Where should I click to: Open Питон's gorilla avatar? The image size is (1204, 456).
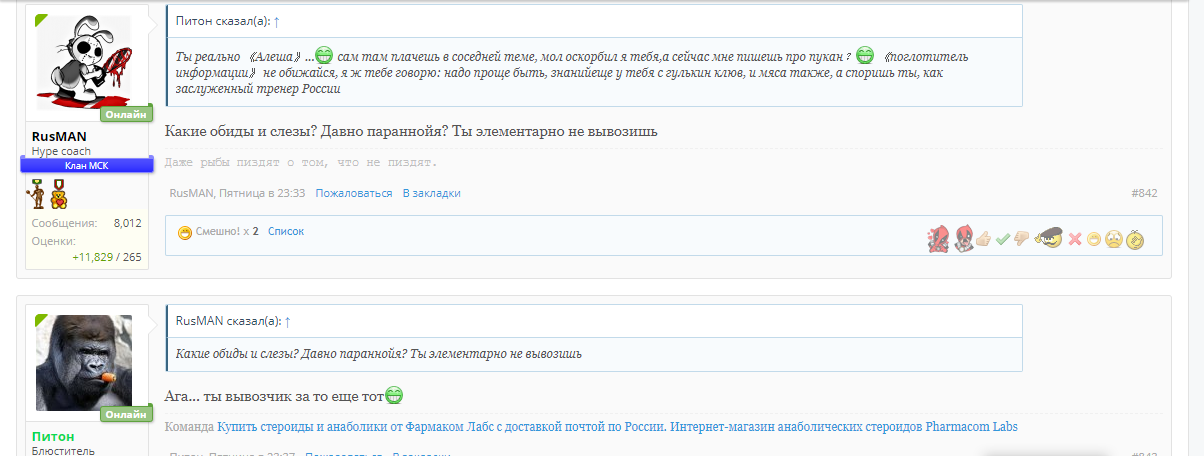pos(84,362)
